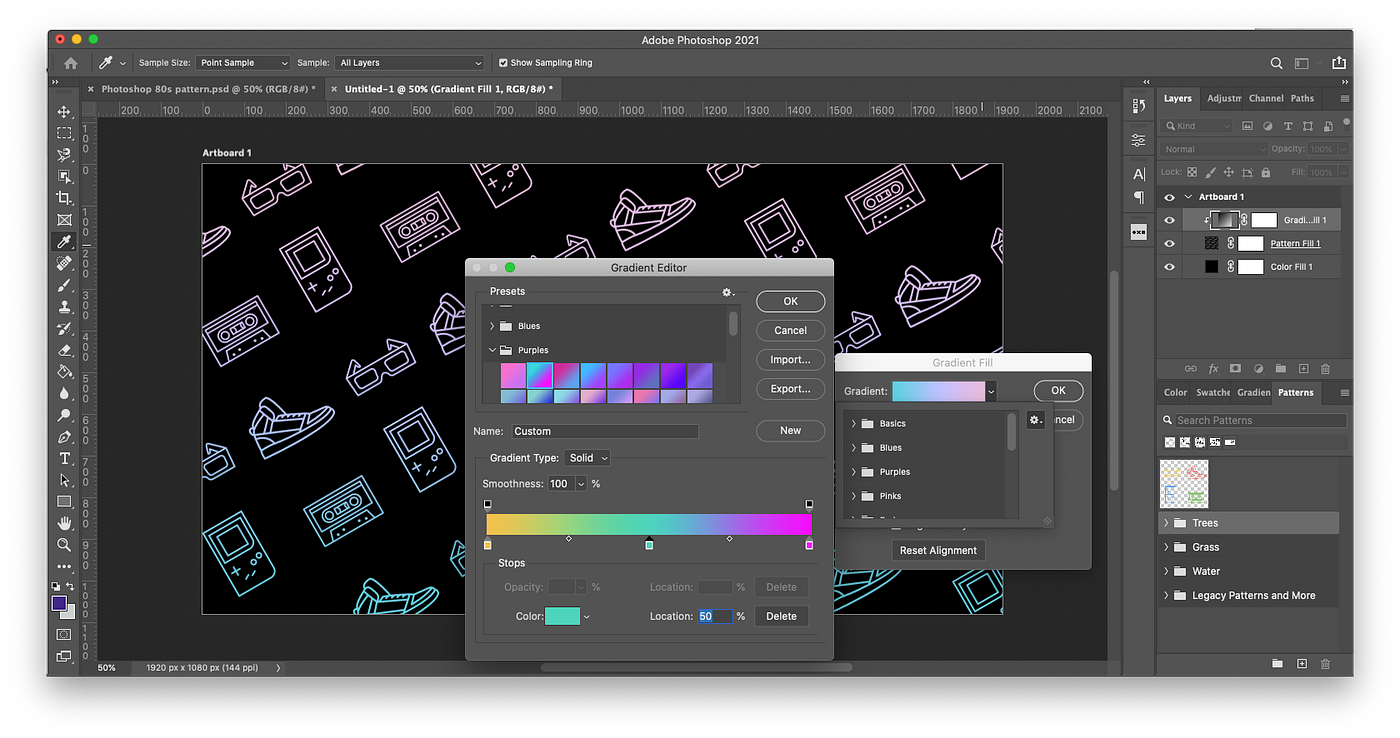Toggle lock position in Layers panel

1227,173
